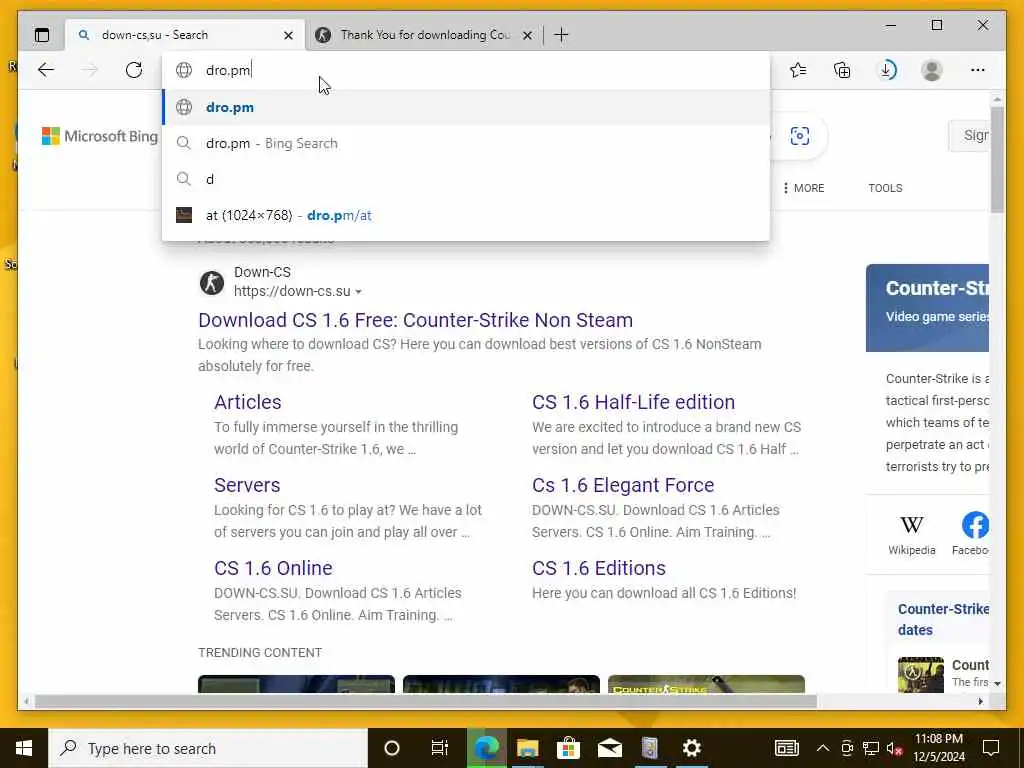Choose dro.pm Bing Search suggestion
Image resolution: width=1024 pixels, height=768 pixels.
[466, 143]
